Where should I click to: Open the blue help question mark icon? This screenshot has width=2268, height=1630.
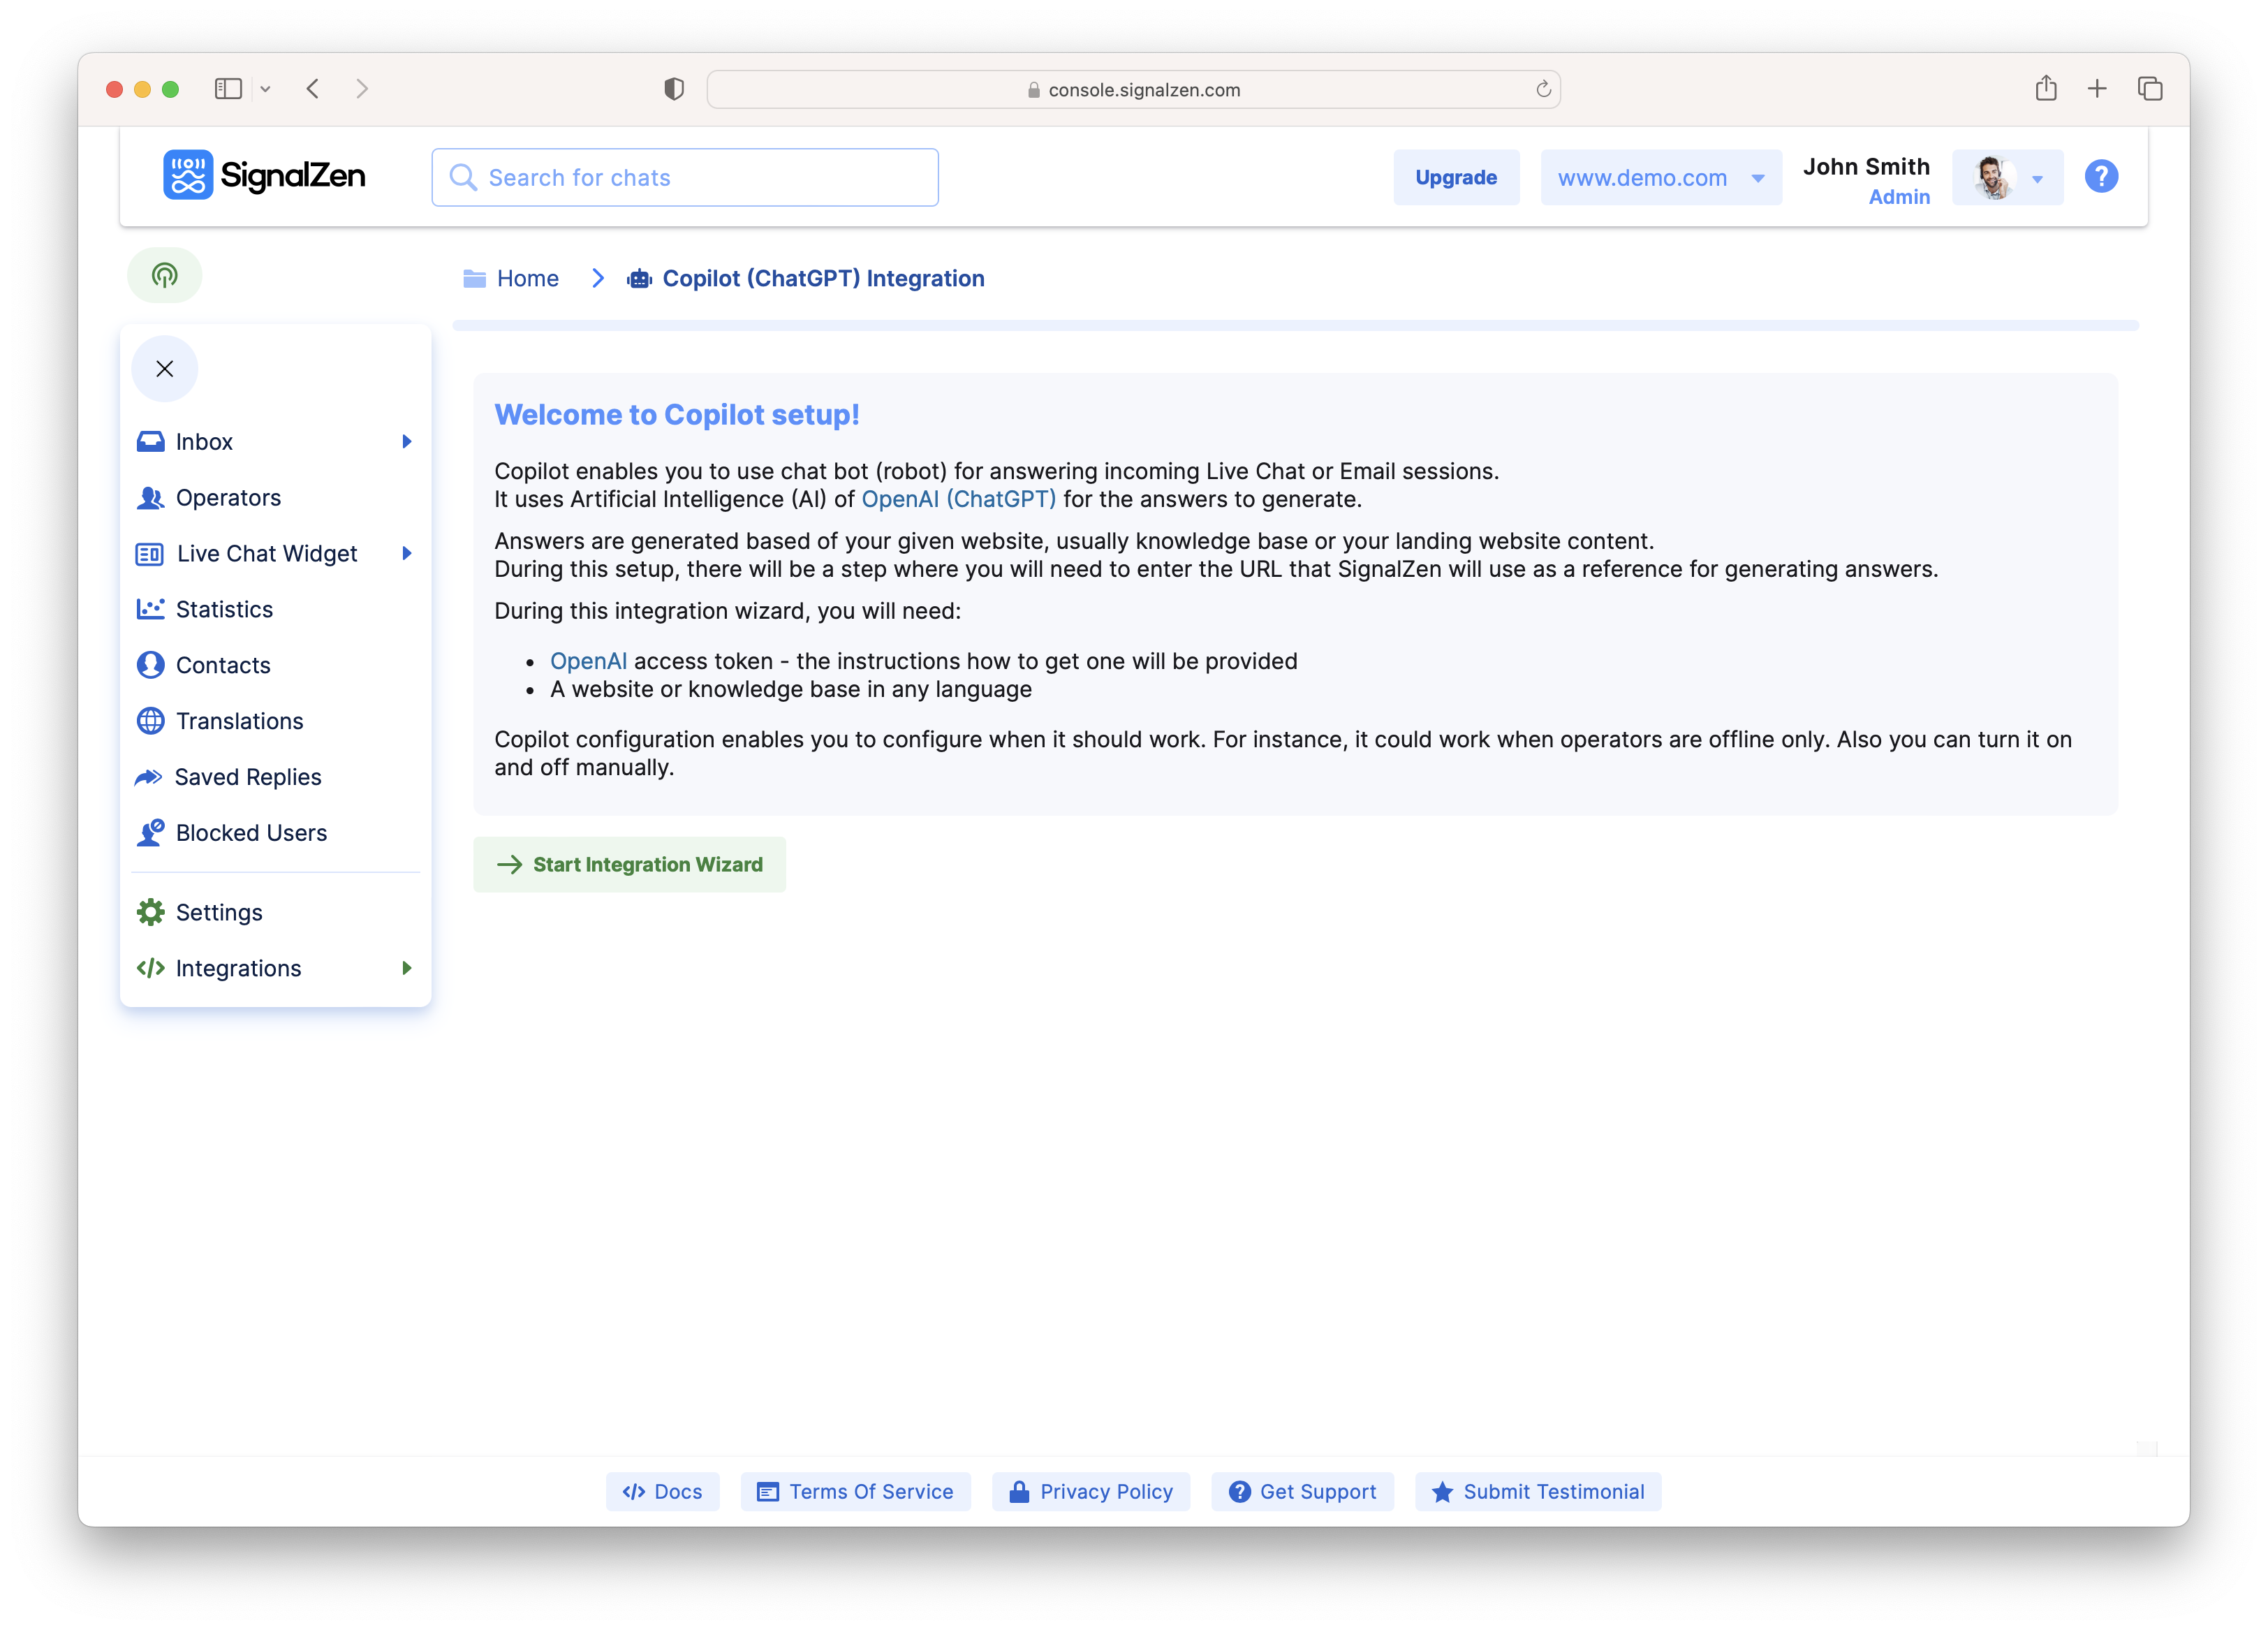click(x=2101, y=177)
